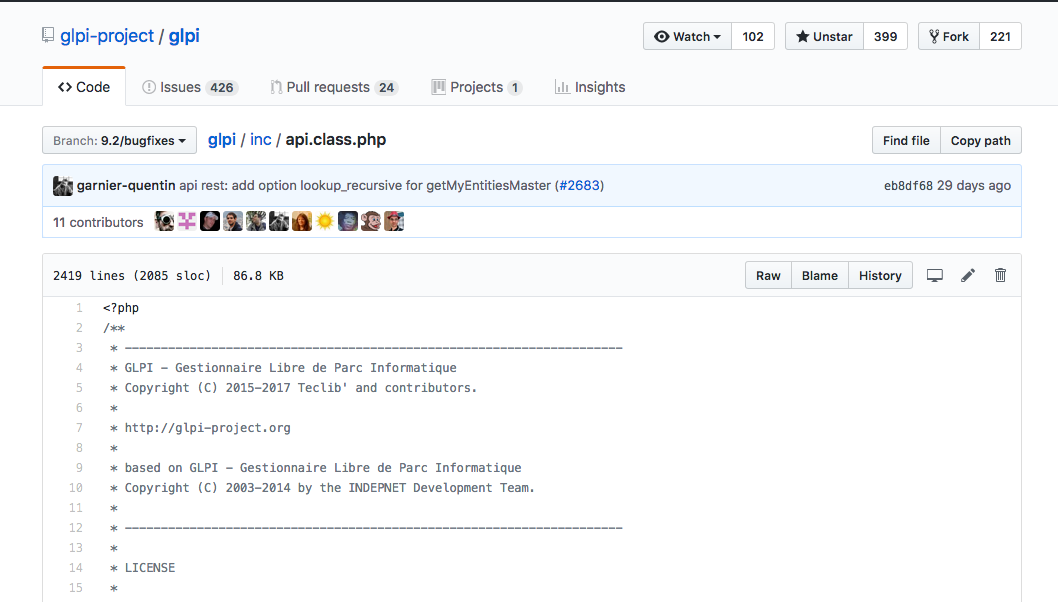Go to glpi root in breadcrumb
Viewport: 1058px width, 602px height.
222,140
